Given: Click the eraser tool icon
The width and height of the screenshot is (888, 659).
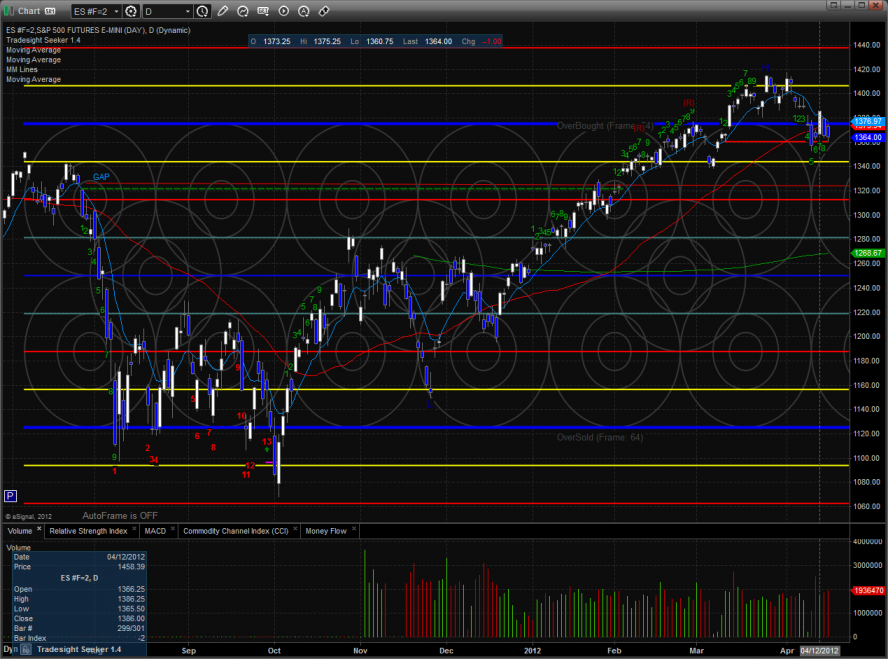Looking at the screenshot, I should (324, 11).
